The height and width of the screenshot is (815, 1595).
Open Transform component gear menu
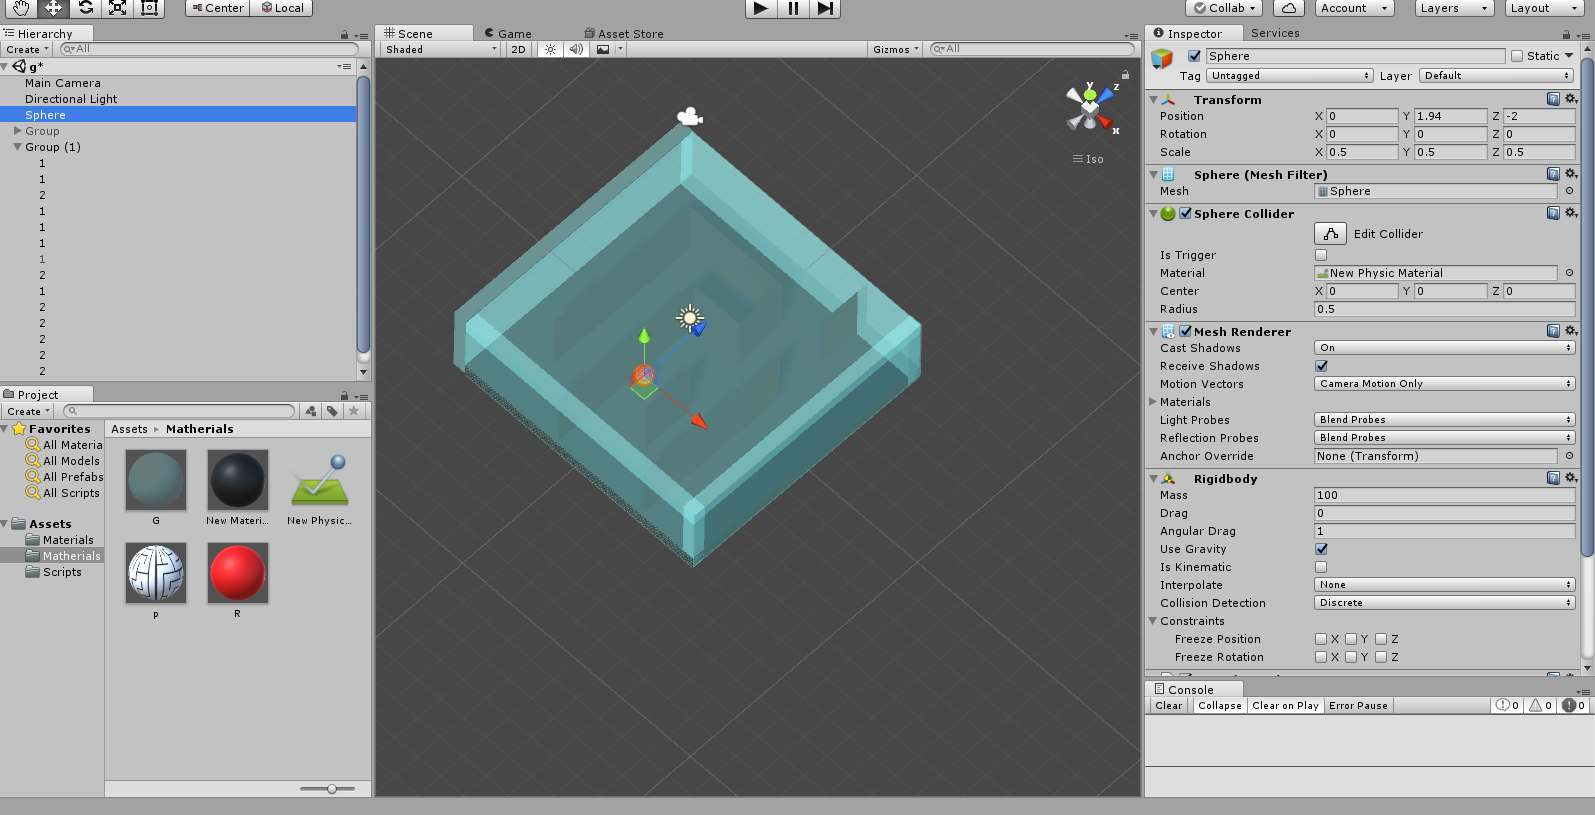click(1571, 99)
